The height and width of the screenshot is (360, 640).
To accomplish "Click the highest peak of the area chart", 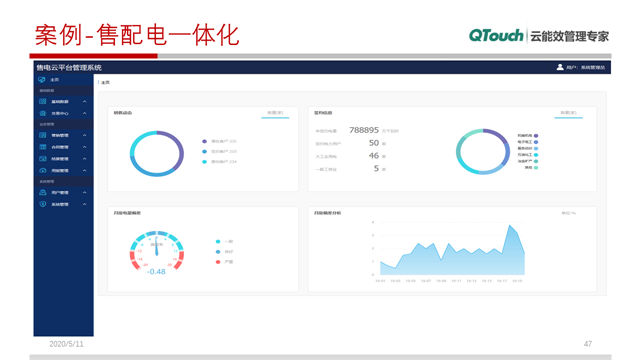I will tap(509, 225).
